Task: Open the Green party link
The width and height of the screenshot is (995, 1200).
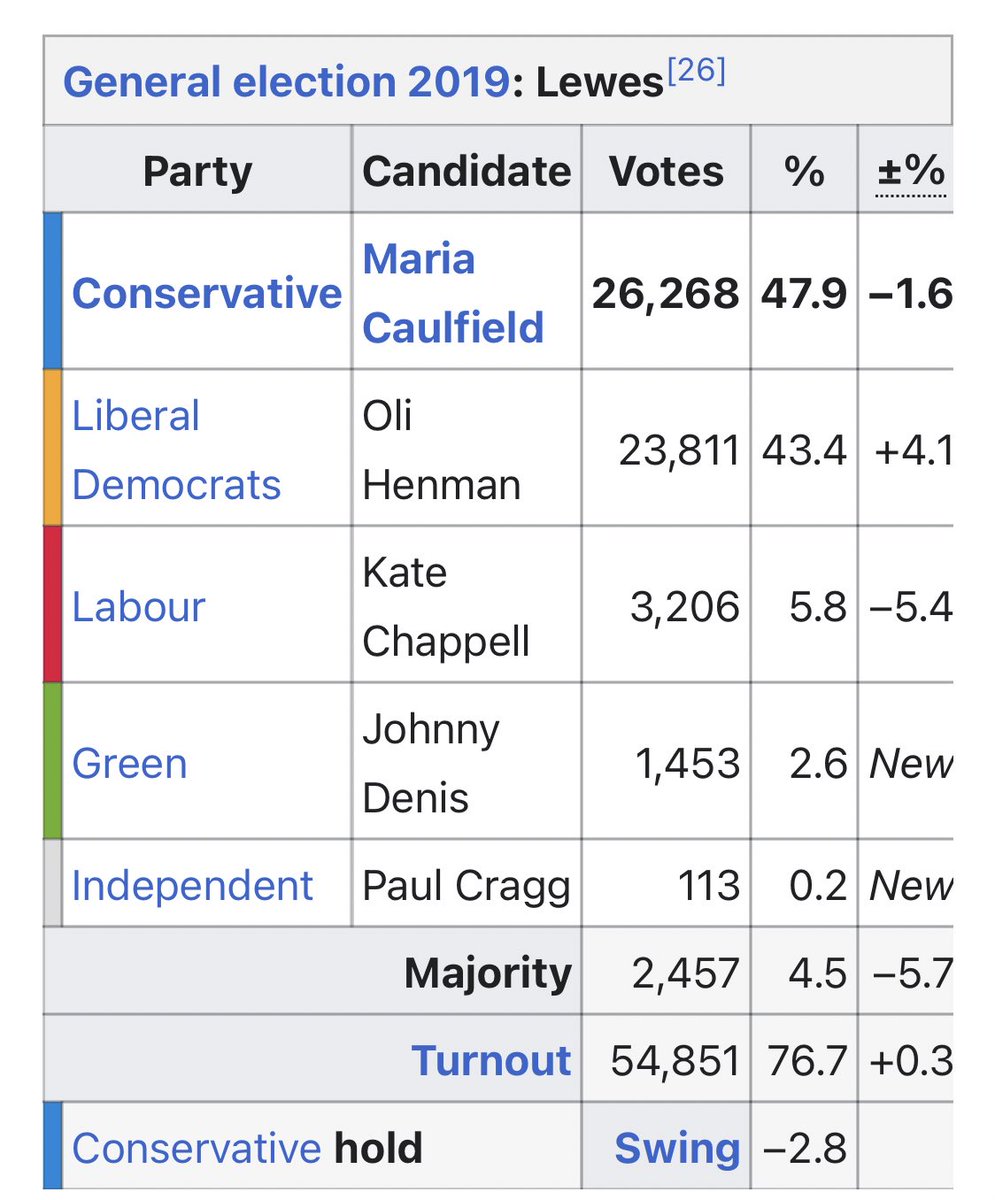Action: [130, 763]
